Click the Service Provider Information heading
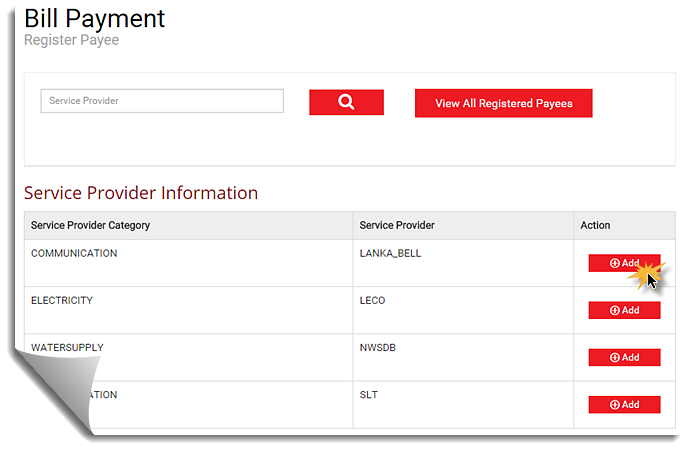The width and height of the screenshot is (687, 450). [x=141, y=193]
